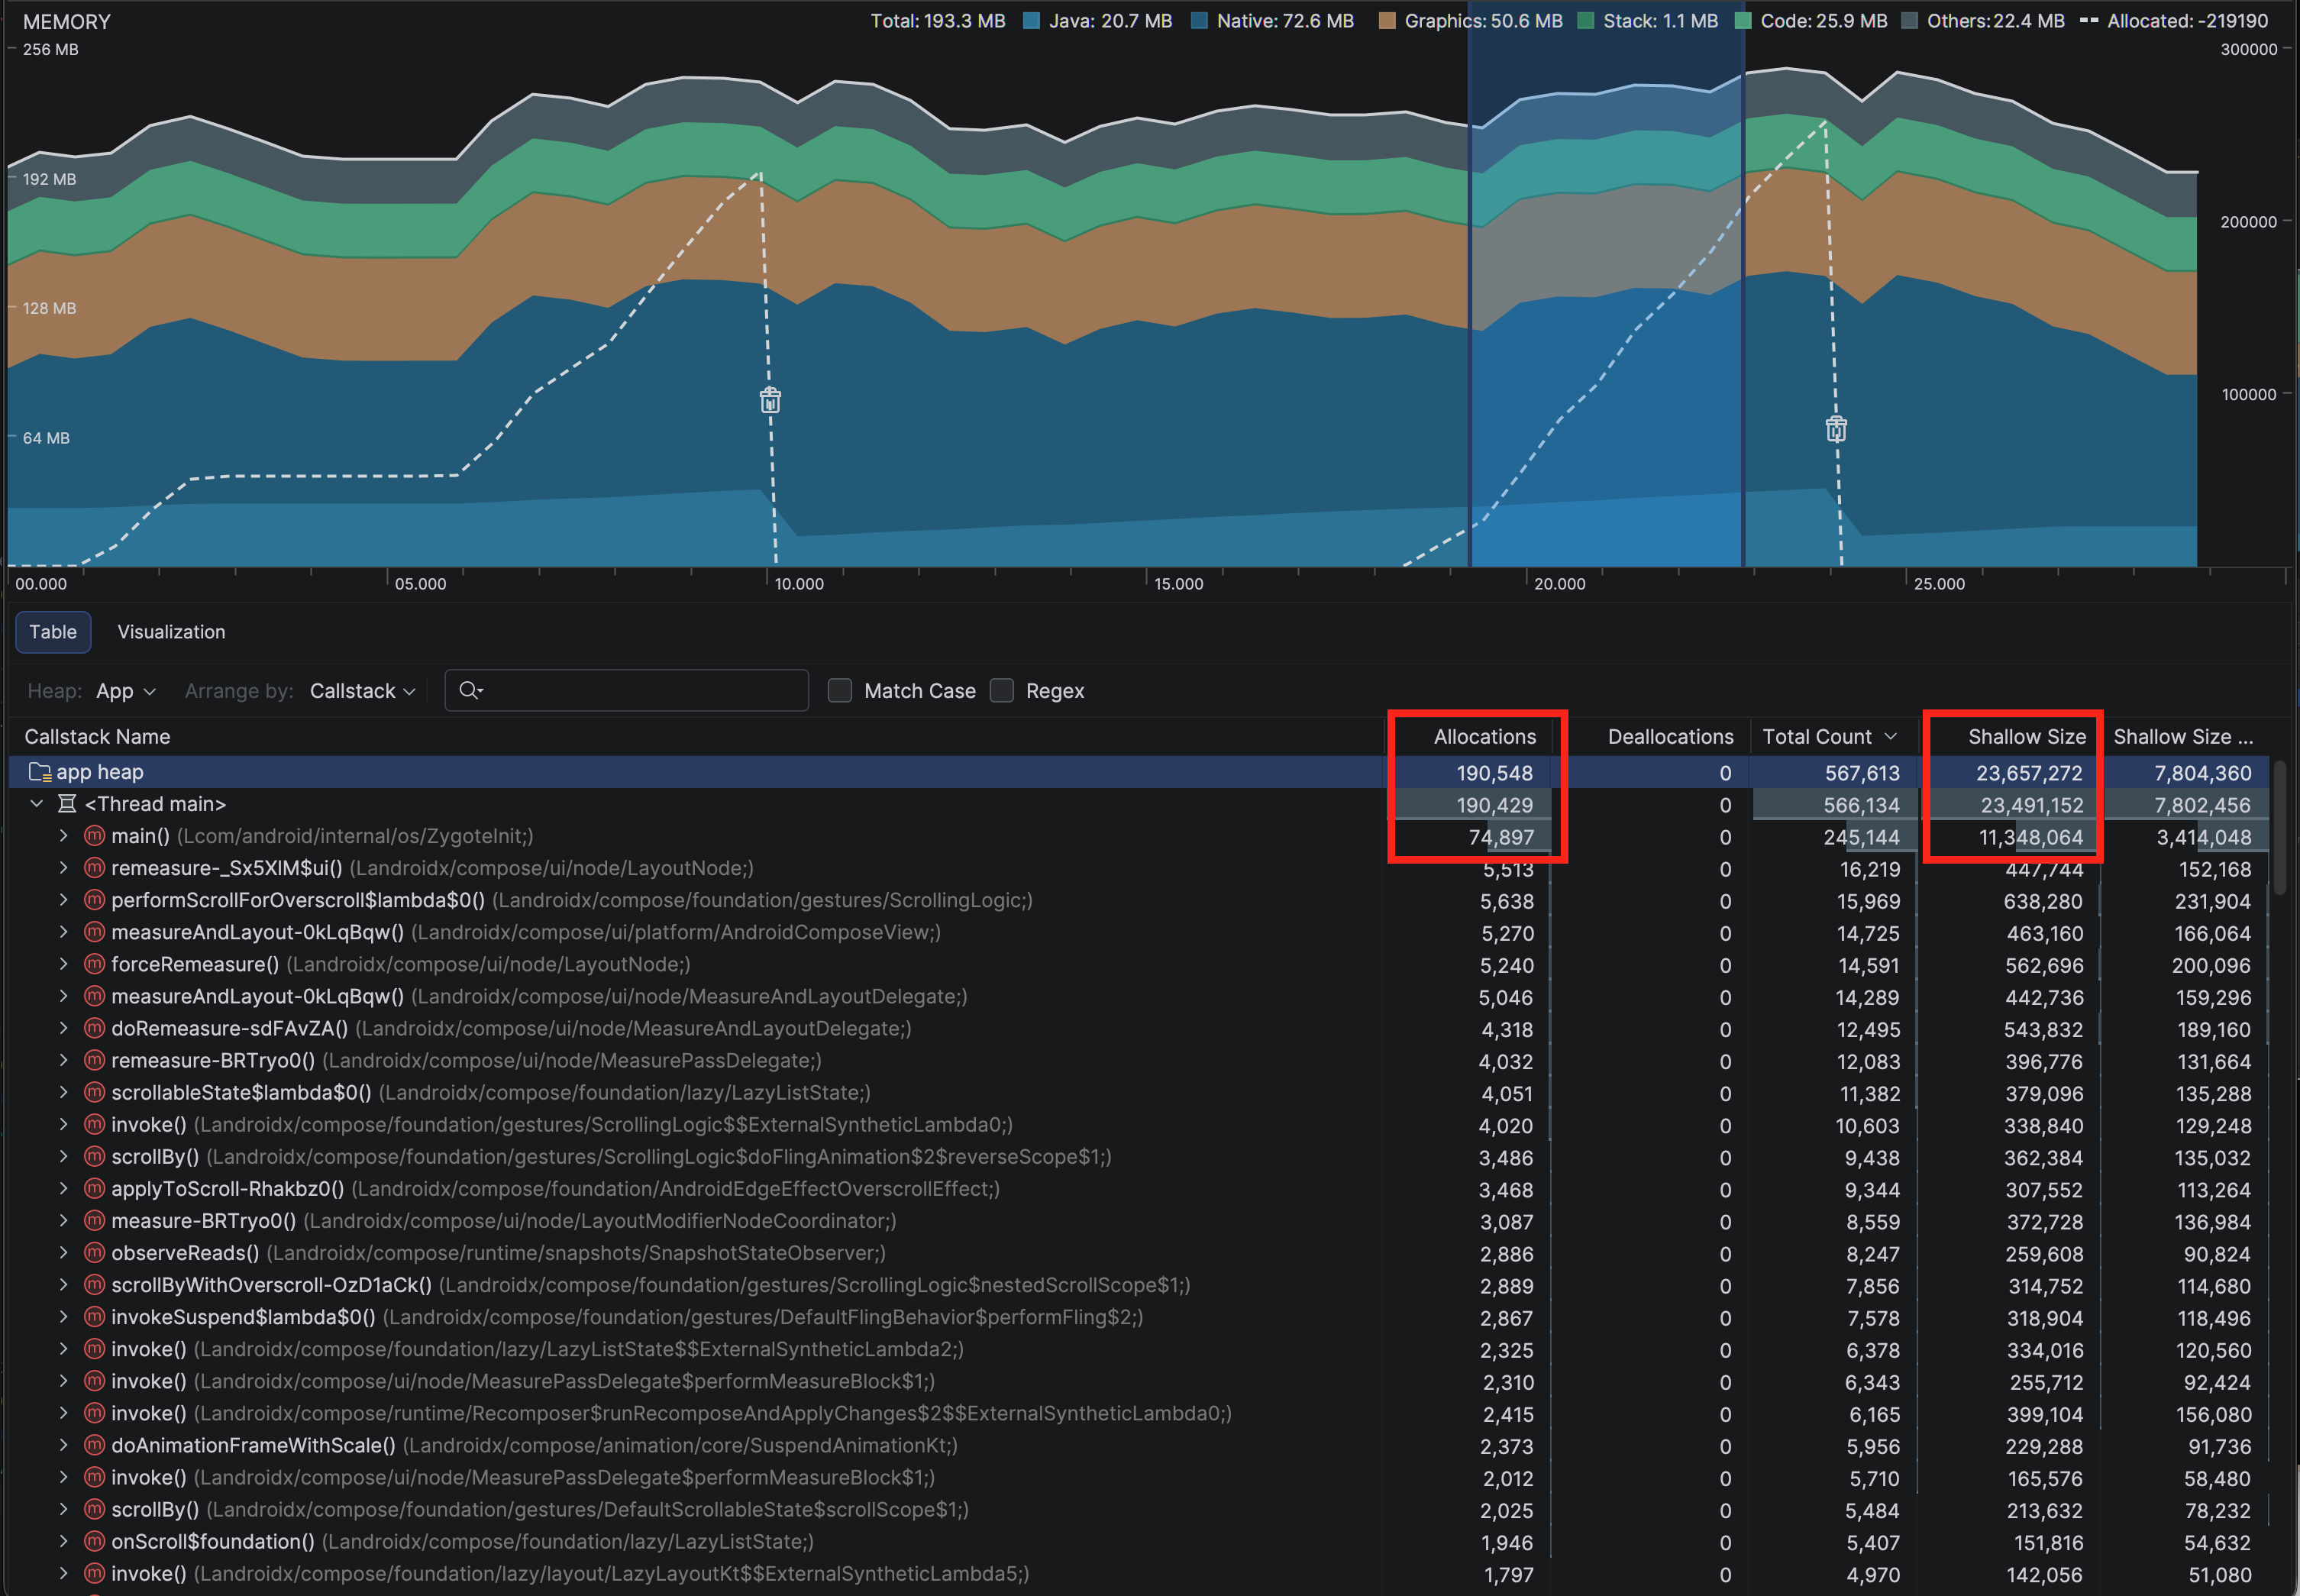Screen dimensions: 2300x1596
Task: Click the search magnifier icon in filter
Action: 470,690
